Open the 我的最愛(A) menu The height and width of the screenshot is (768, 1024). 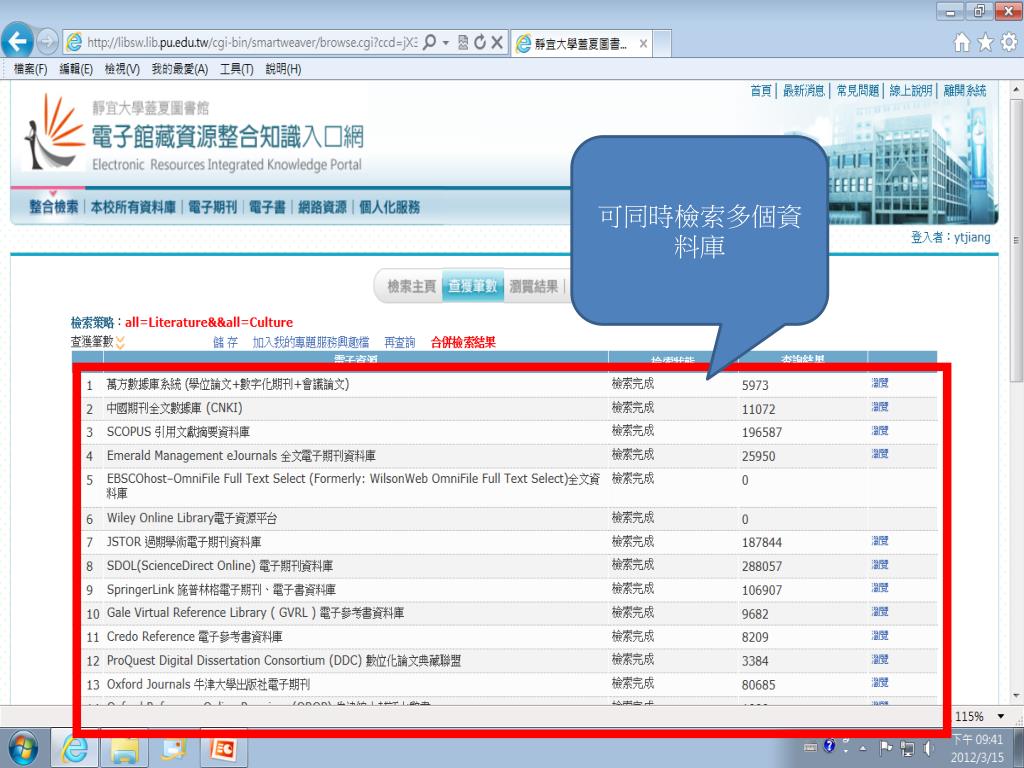pos(180,69)
